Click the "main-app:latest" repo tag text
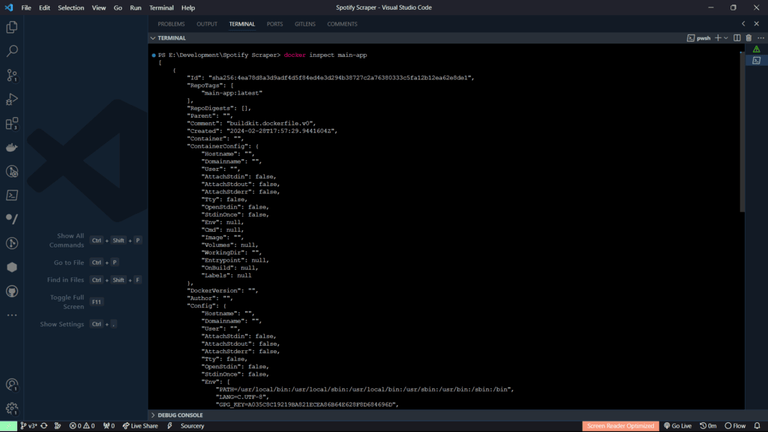 [232, 93]
